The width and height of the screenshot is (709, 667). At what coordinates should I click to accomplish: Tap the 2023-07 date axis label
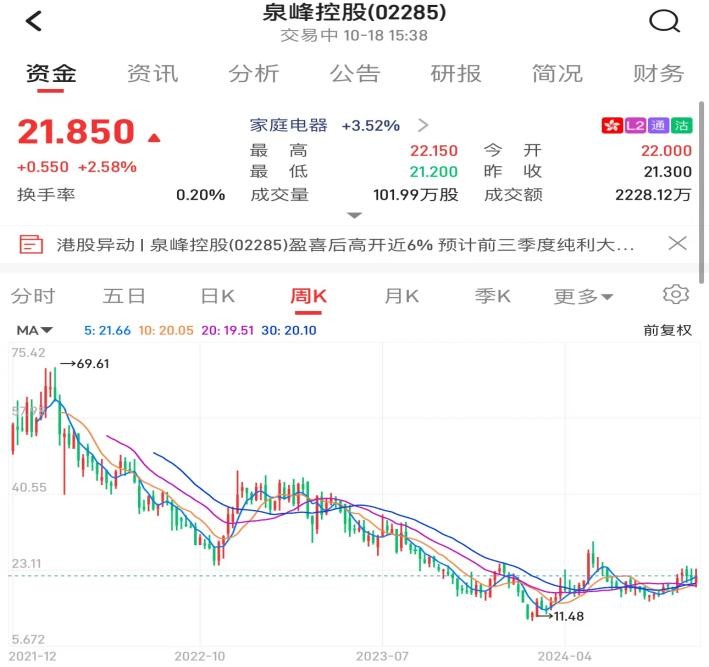[x=382, y=656]
